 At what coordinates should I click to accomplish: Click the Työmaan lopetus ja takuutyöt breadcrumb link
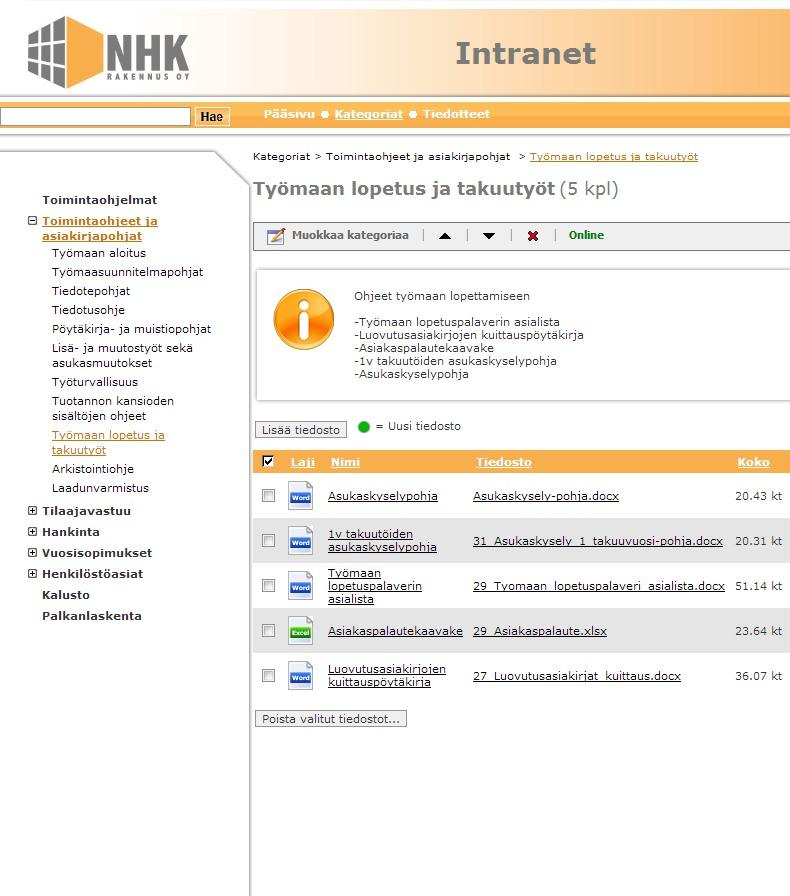pyautogui.click(x=613, y=157)
